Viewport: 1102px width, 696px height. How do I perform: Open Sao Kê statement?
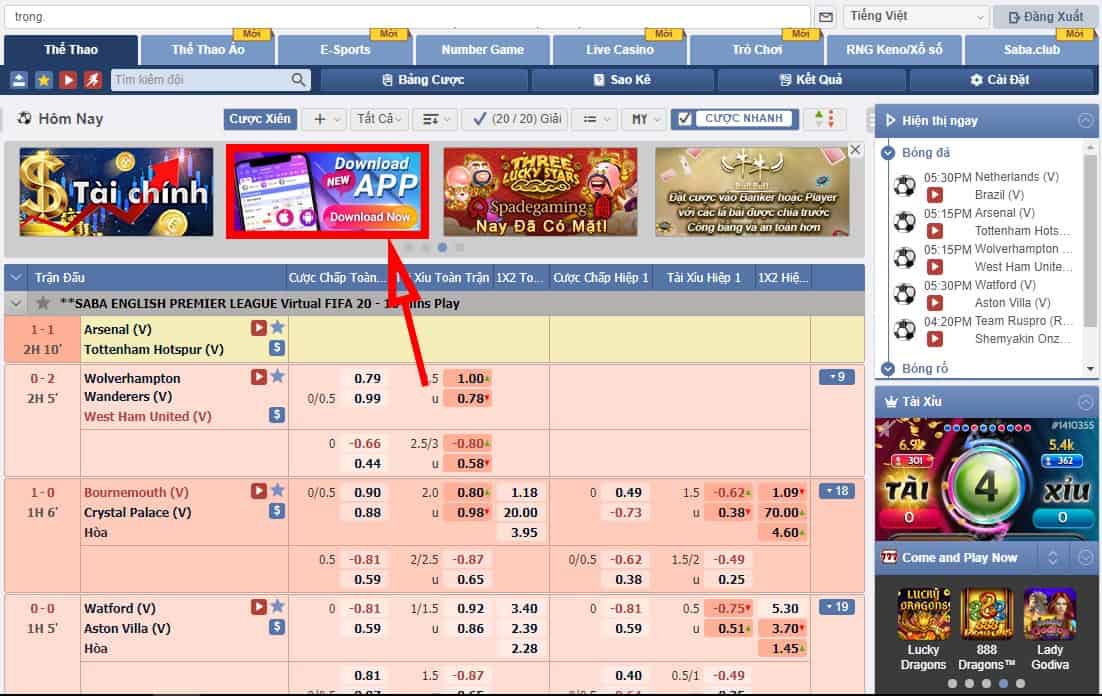tap(622, 80)
